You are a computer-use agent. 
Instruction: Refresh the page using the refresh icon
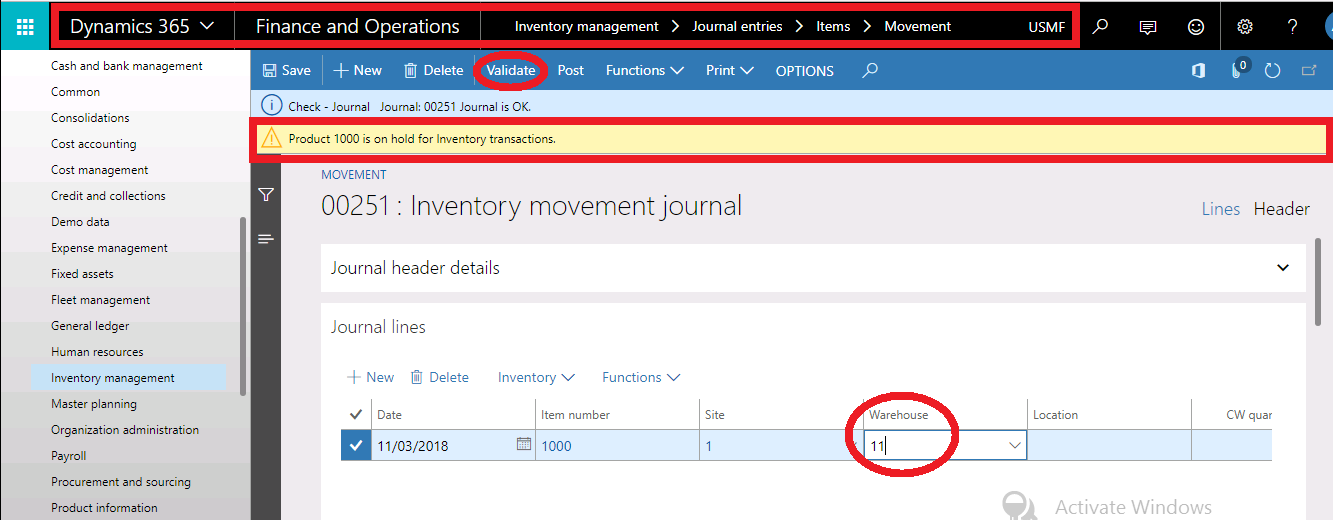(1272, 70)
